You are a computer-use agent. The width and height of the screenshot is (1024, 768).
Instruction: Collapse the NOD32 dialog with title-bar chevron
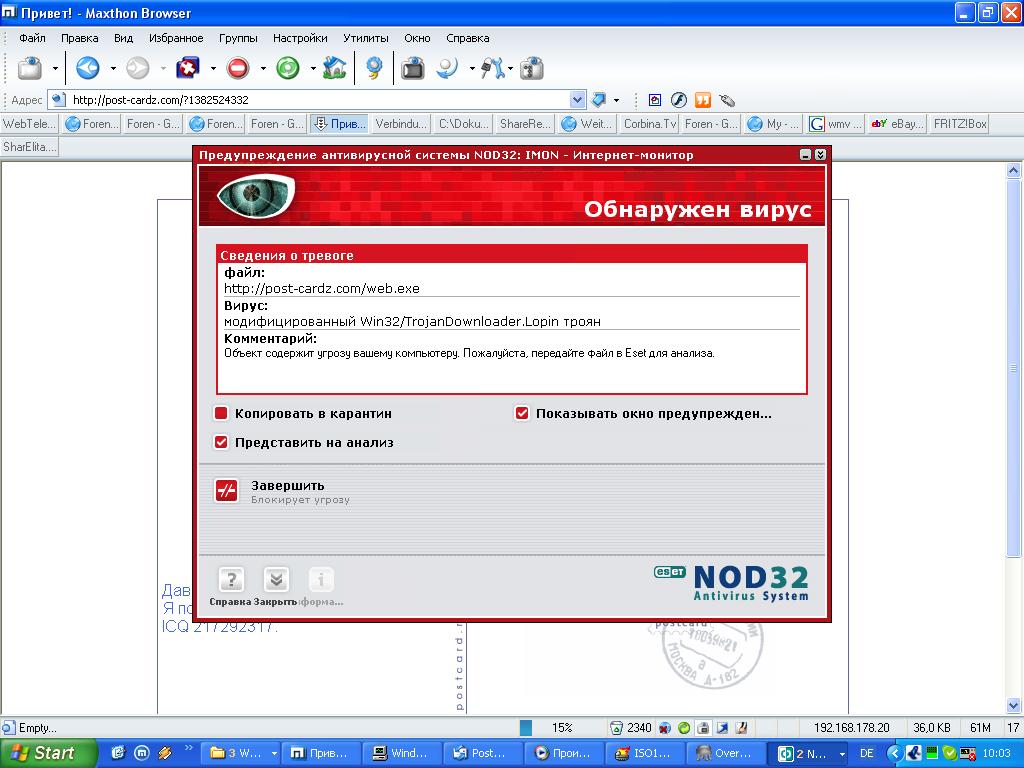(x=820, y=155)
